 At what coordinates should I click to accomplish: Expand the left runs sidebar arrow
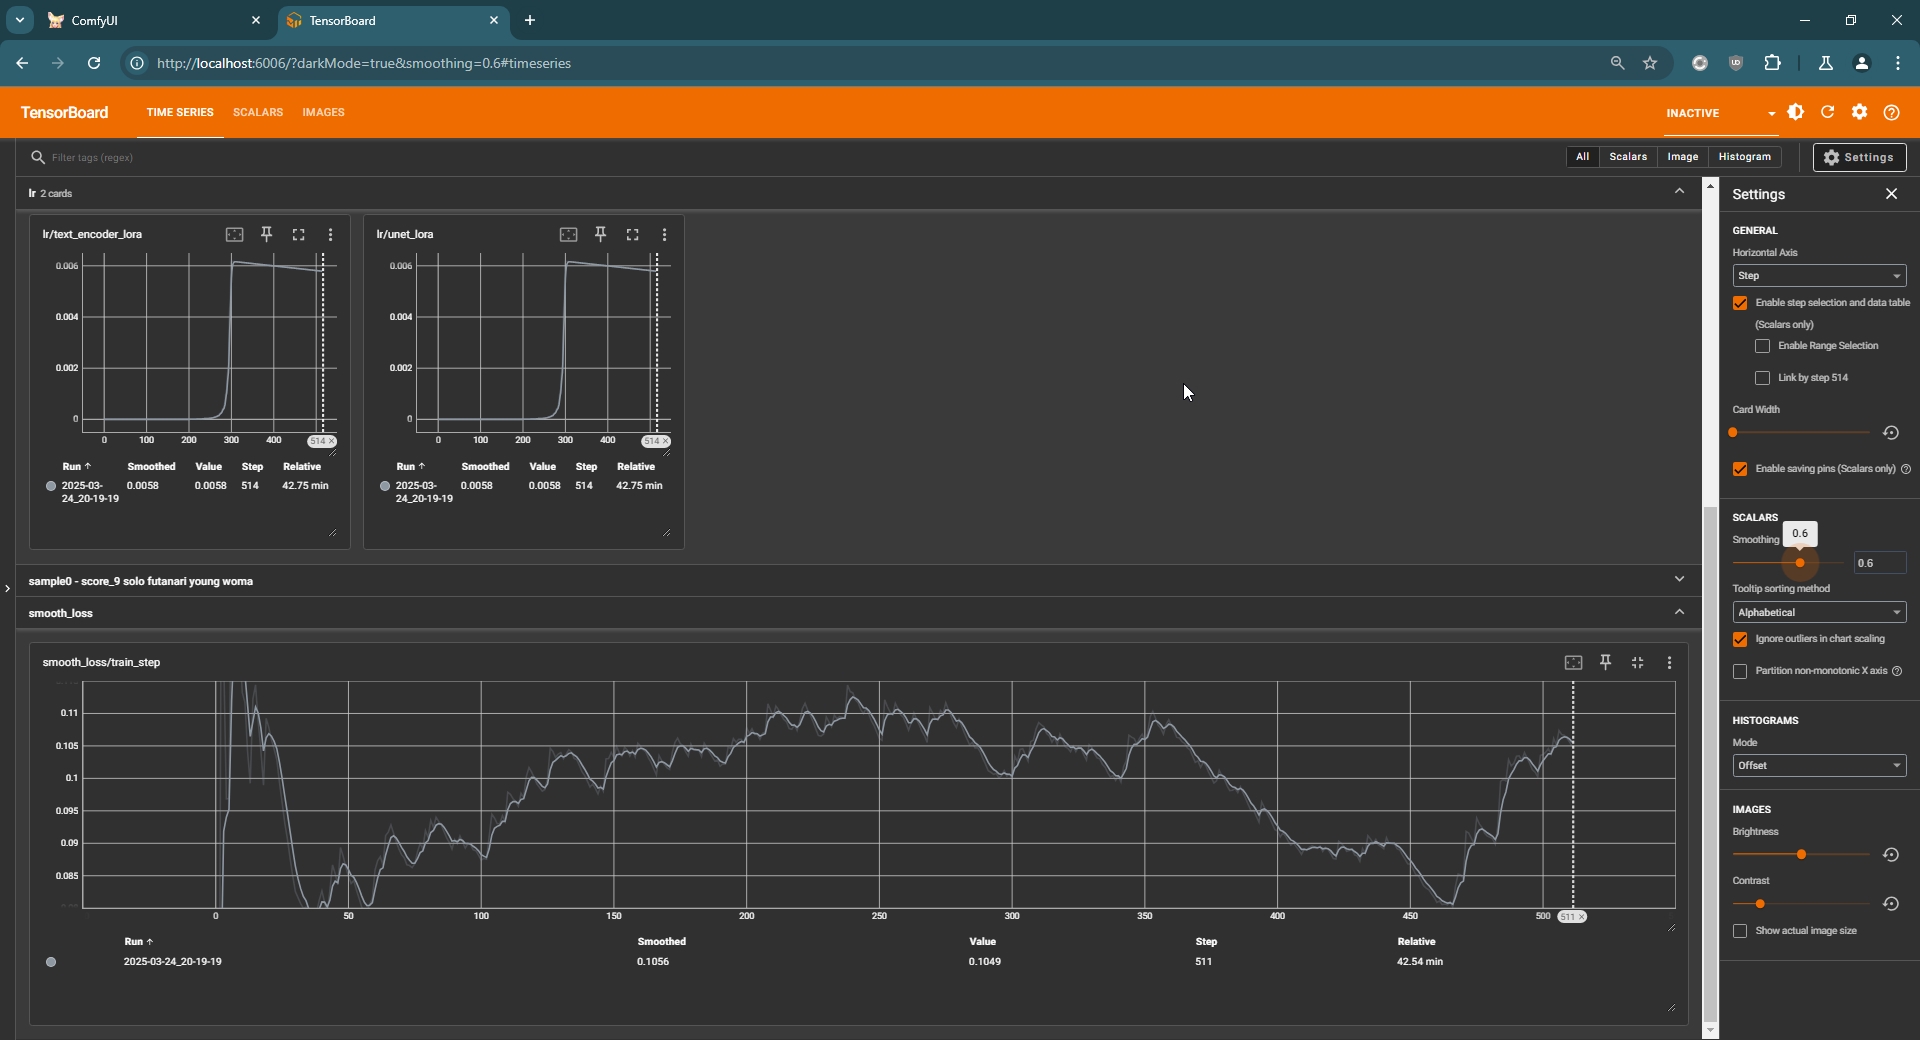(x=7, y=588)
